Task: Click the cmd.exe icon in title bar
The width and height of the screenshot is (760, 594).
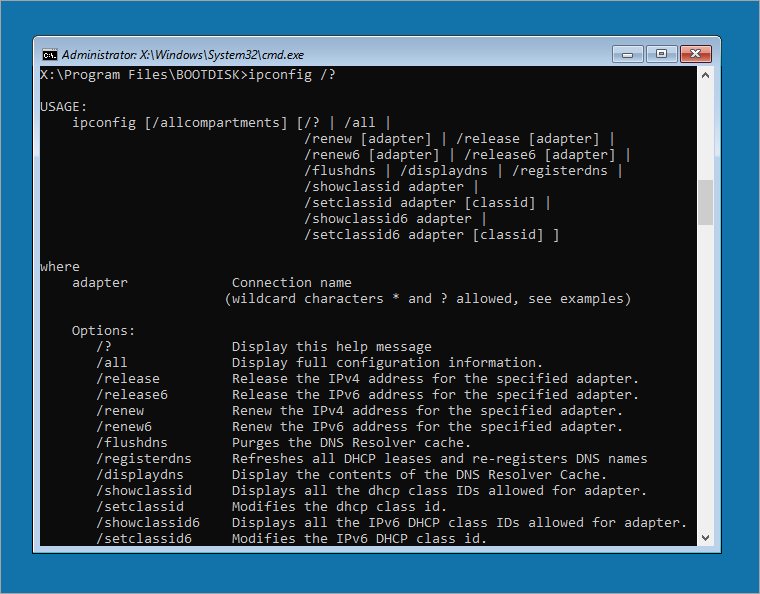Action: 49,55
